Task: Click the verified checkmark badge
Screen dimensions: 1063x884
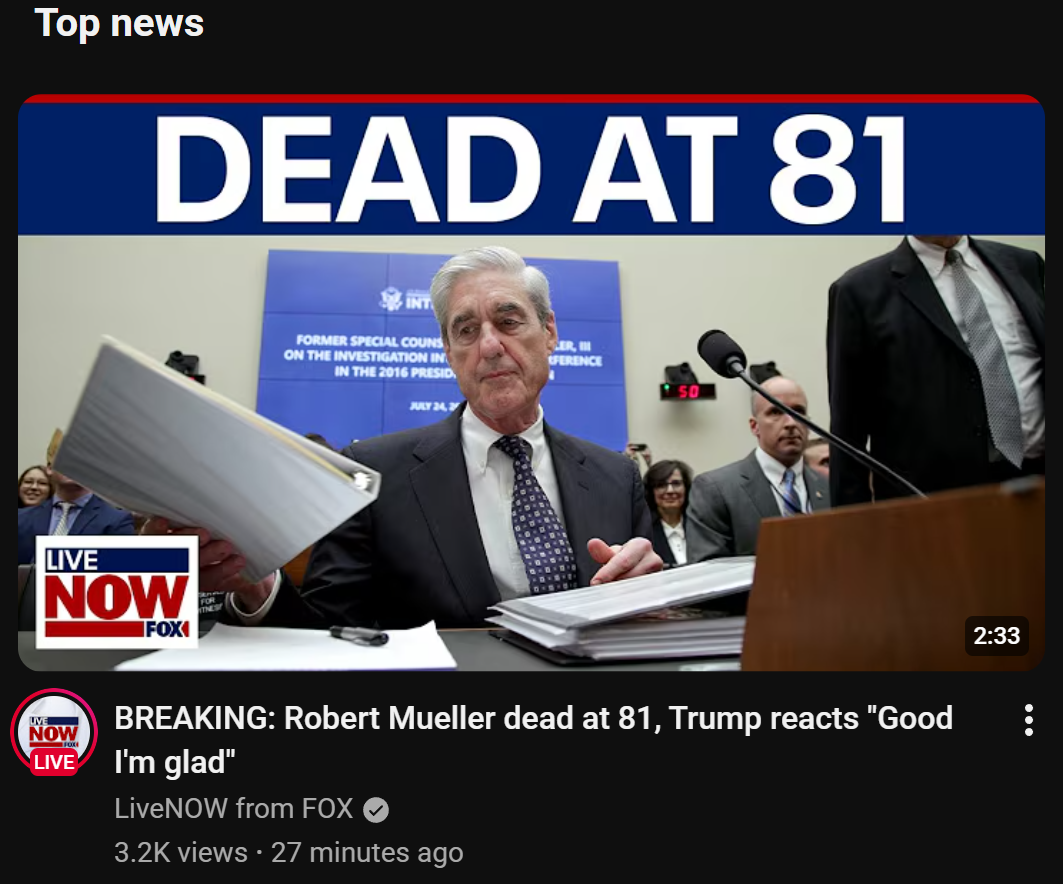Action: click(376, 809)
